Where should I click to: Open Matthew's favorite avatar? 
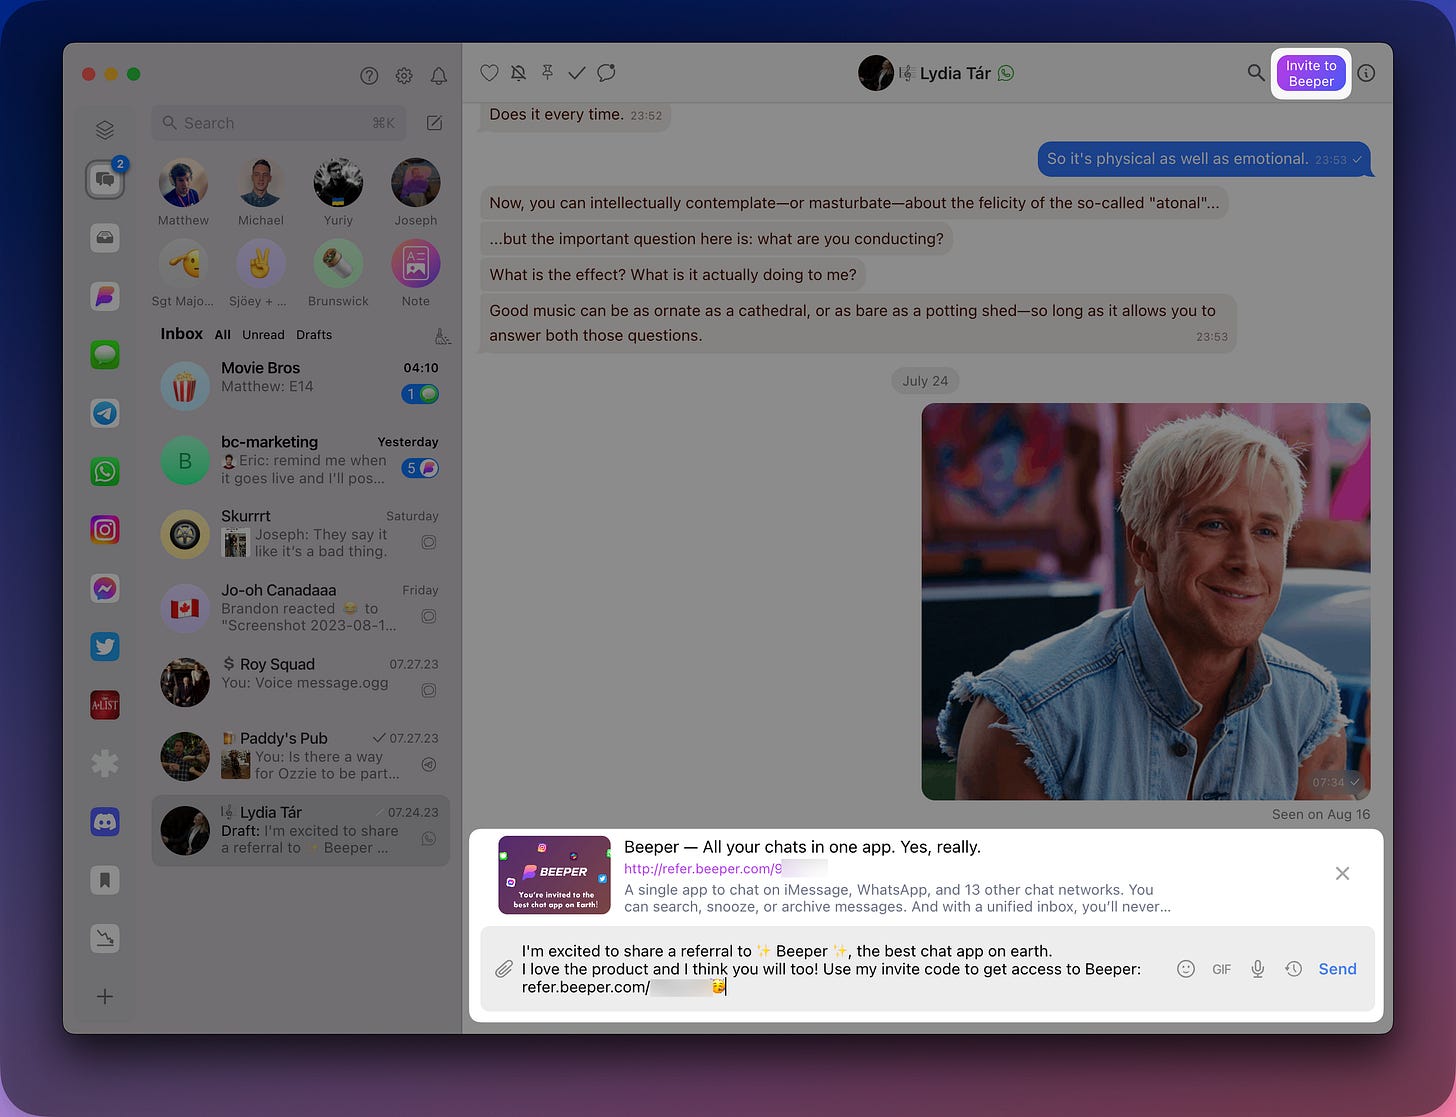pos(184,183)
